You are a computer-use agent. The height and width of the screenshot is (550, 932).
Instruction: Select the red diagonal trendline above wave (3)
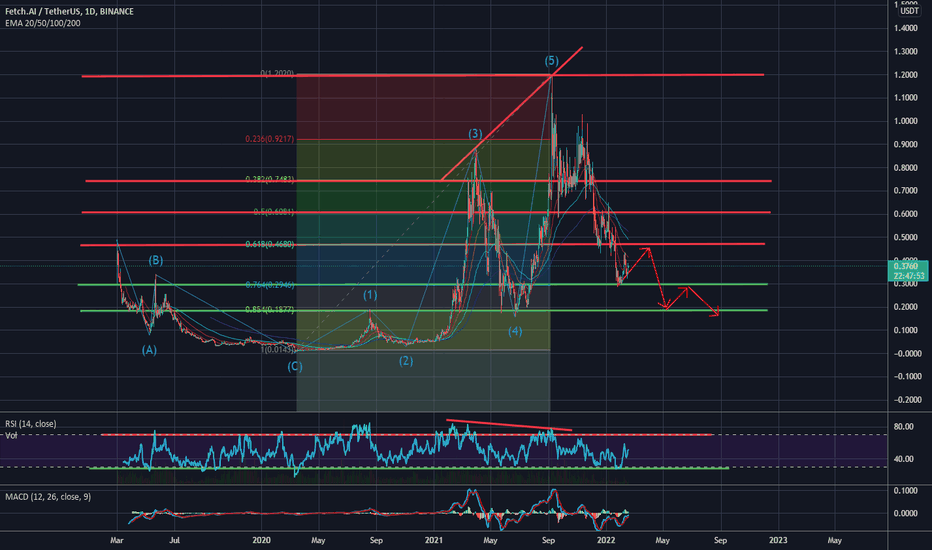tap(512, 113)
